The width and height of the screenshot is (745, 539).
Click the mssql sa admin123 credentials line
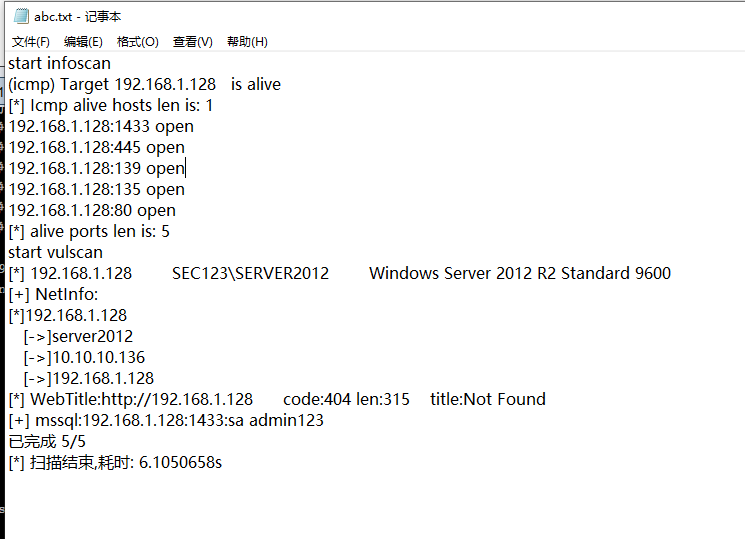click(166, 421)
